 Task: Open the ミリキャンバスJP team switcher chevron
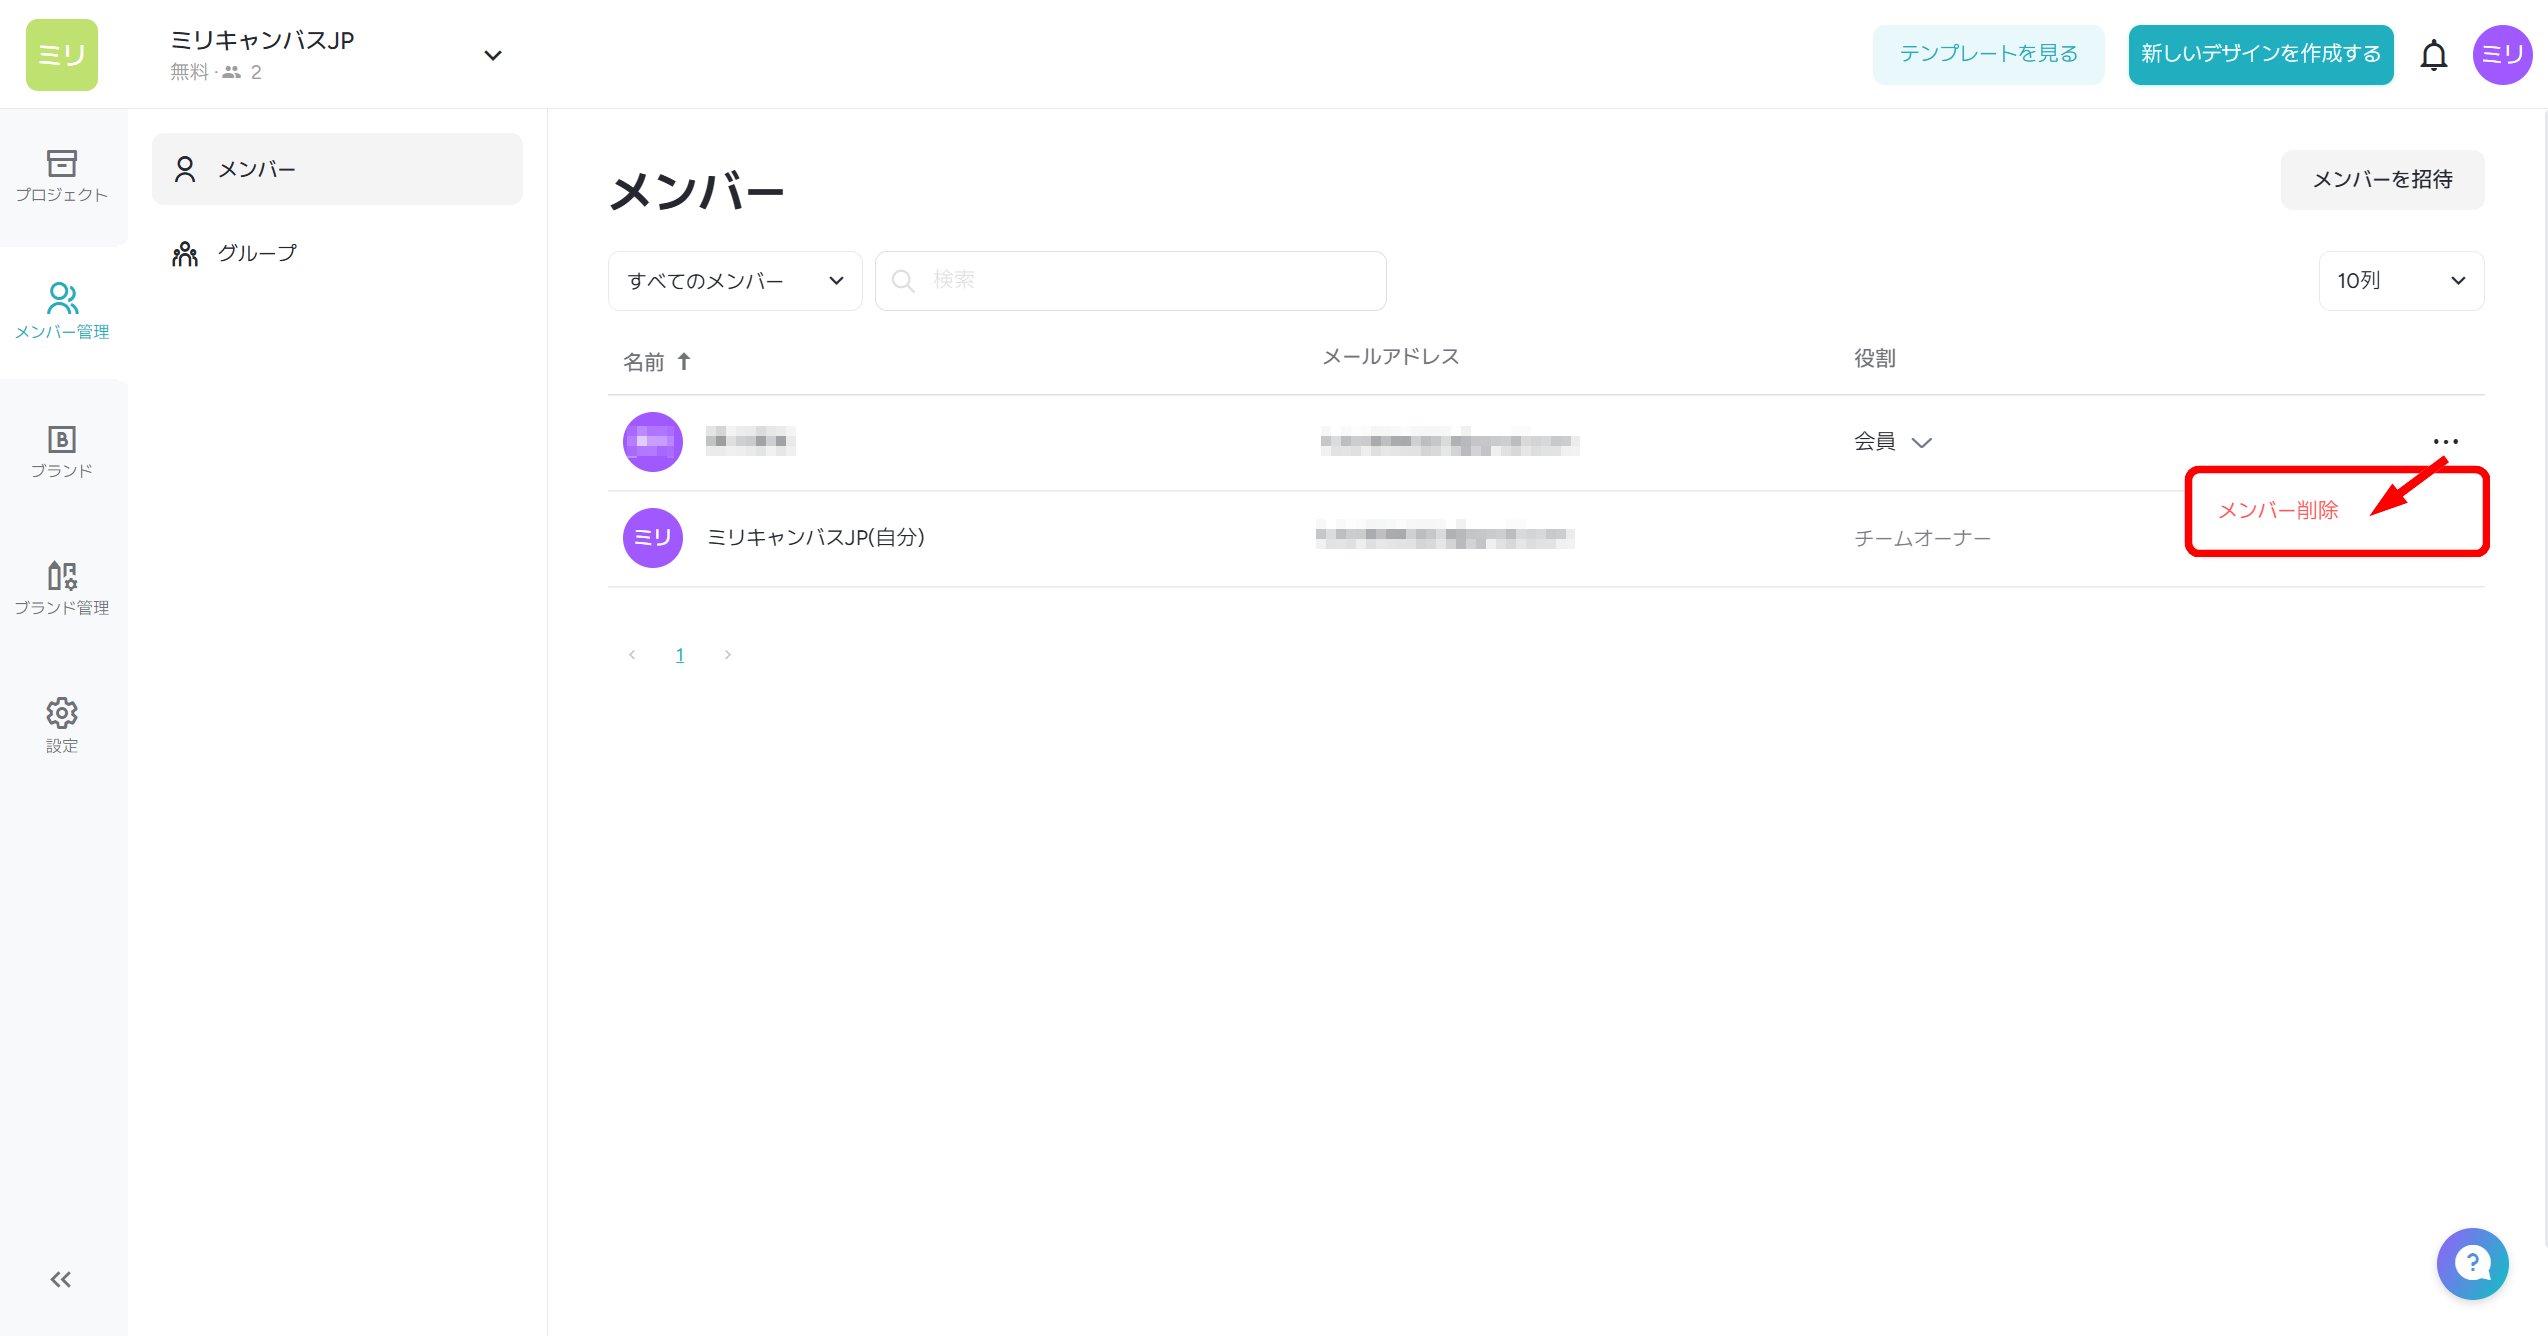492,55
